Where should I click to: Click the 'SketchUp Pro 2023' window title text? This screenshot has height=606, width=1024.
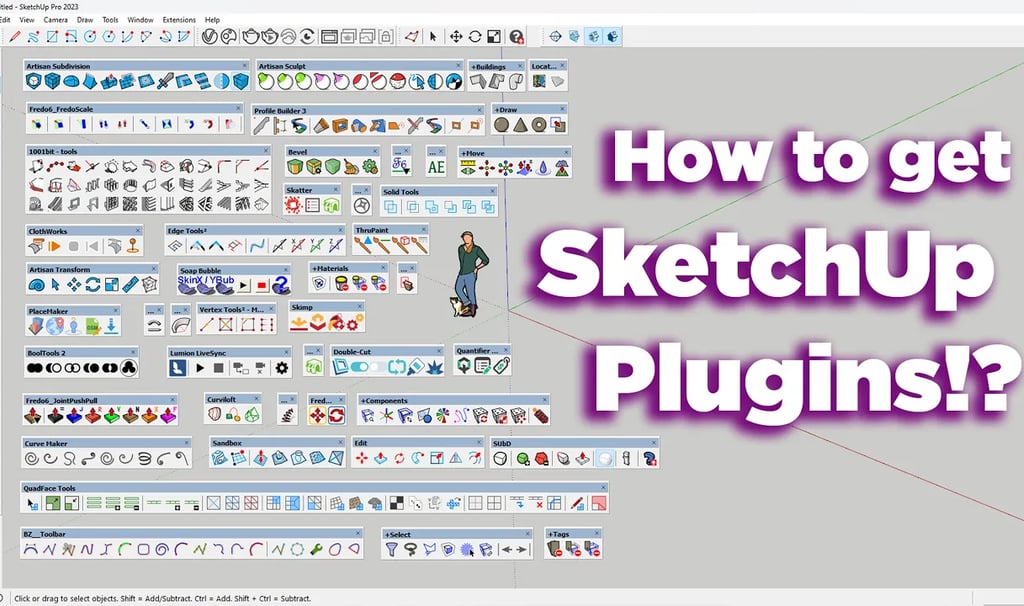(x=49, y=7)
